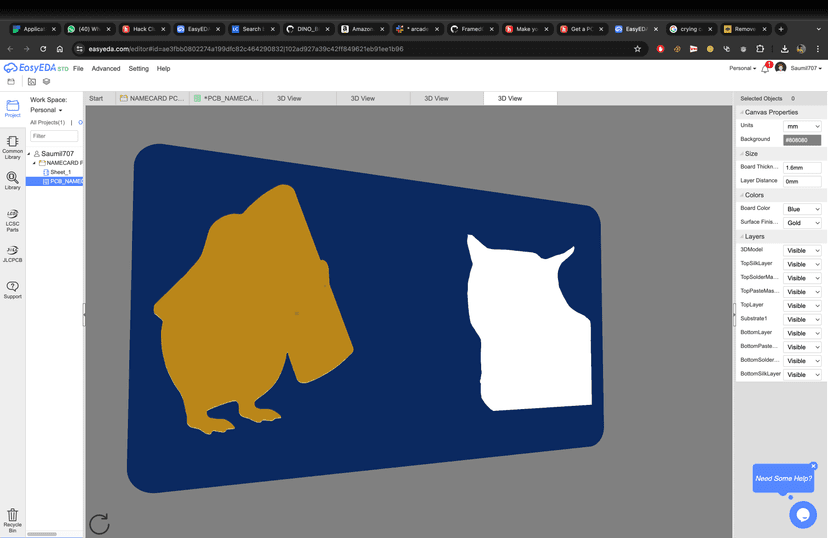Screen dimensions: 828x538
Task: Open the Board Color dropdown
Action: click(802, 209)
